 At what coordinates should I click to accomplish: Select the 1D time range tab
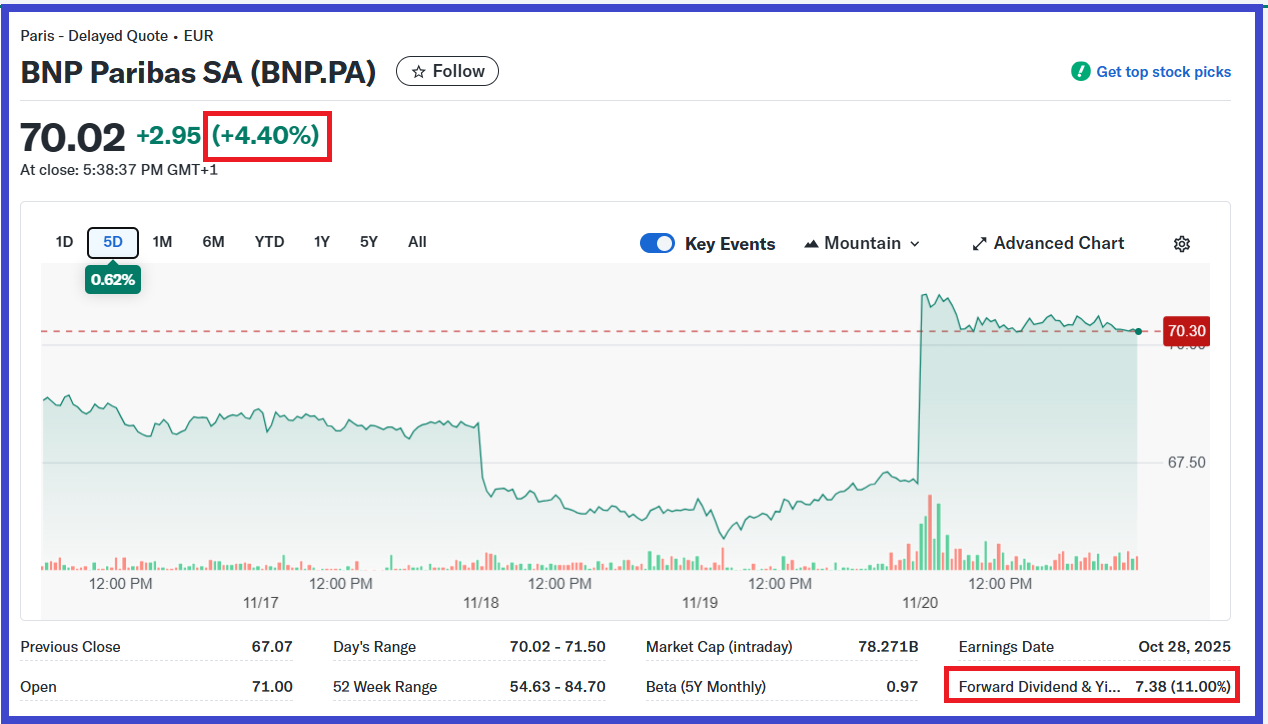point(64,242)
